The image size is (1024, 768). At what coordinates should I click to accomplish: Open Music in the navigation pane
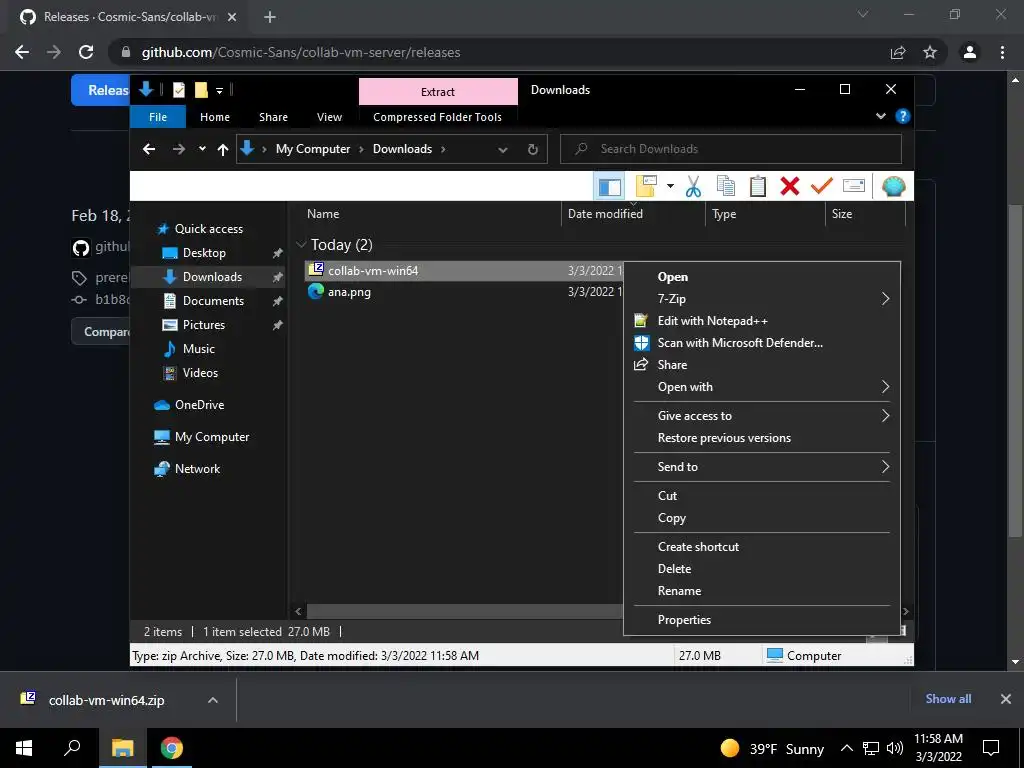[x=199, y=349]
